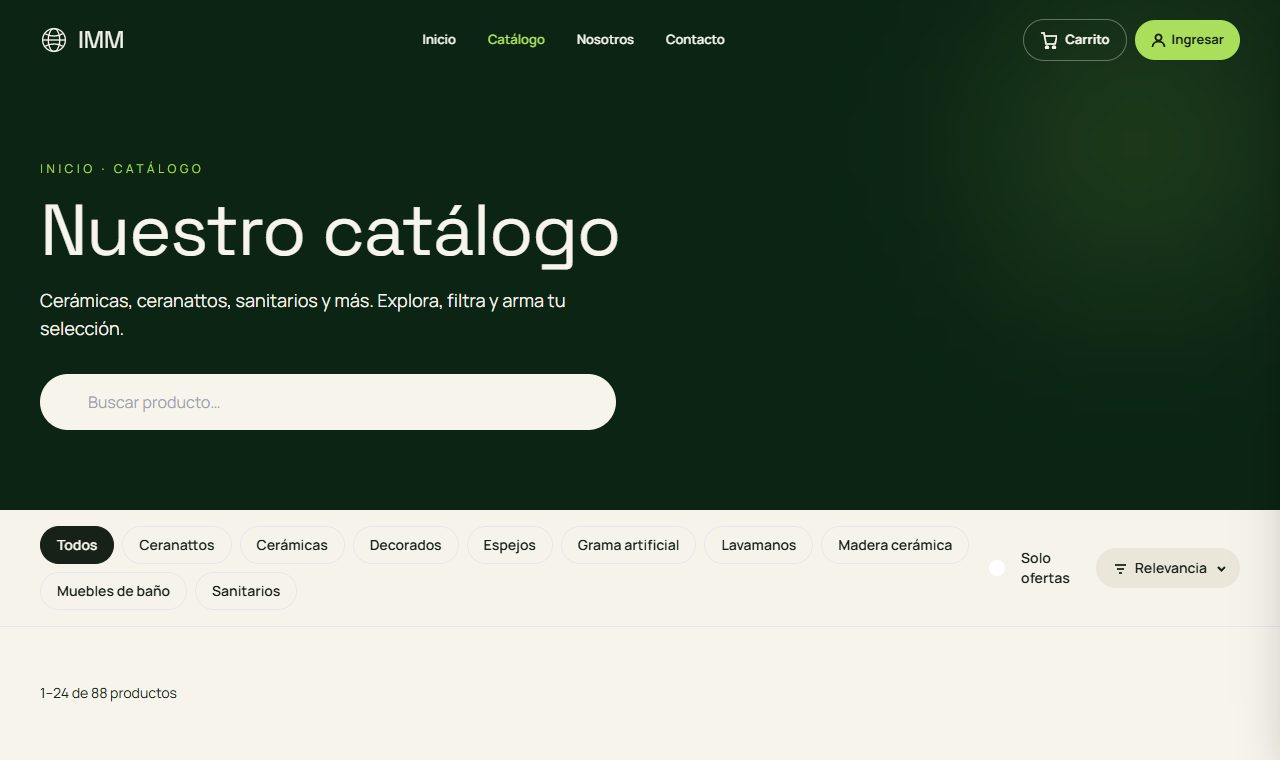This screenshot has height=760, width=1280.
Task: Focus the Buscar producto search field
Action: tap(328, 402)
